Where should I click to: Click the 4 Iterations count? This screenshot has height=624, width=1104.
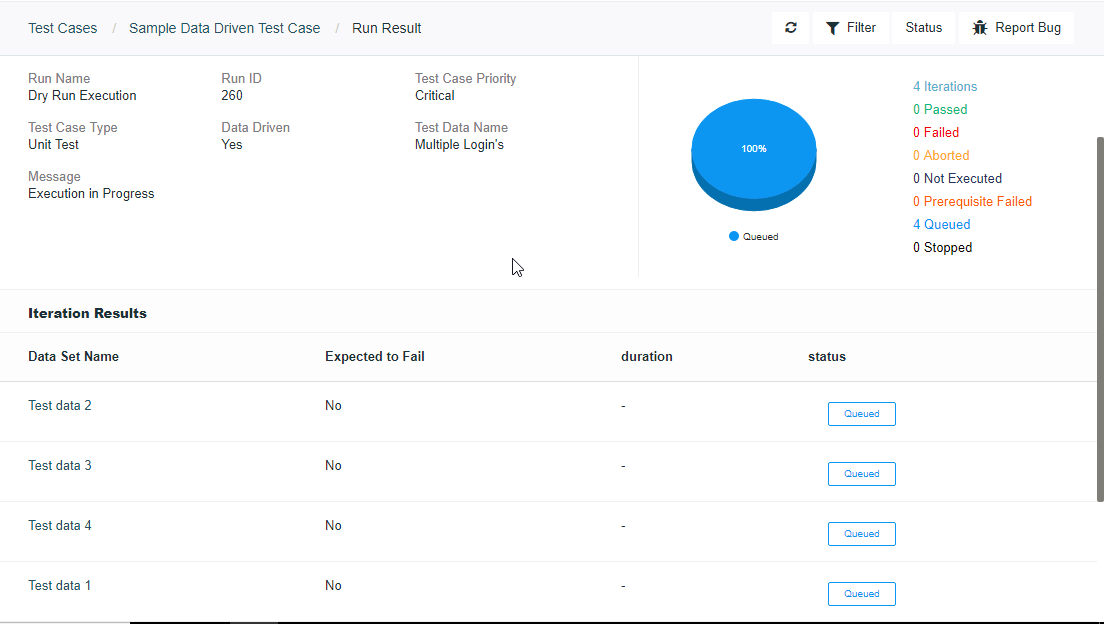(945, 87)
